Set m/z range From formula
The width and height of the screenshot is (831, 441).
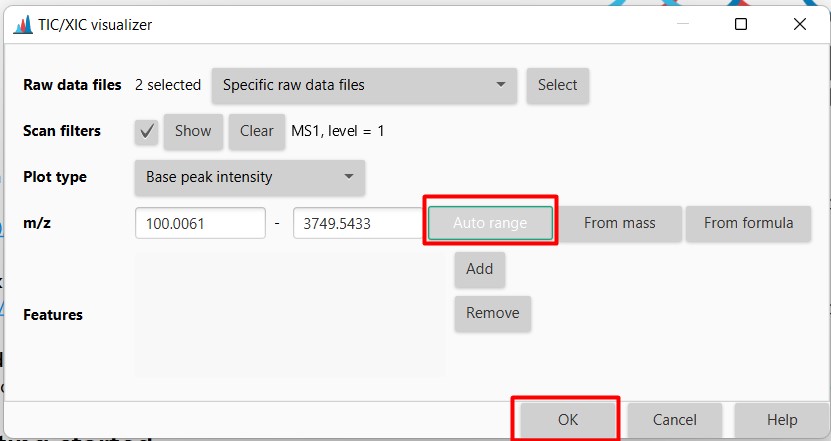coord(748,223)
